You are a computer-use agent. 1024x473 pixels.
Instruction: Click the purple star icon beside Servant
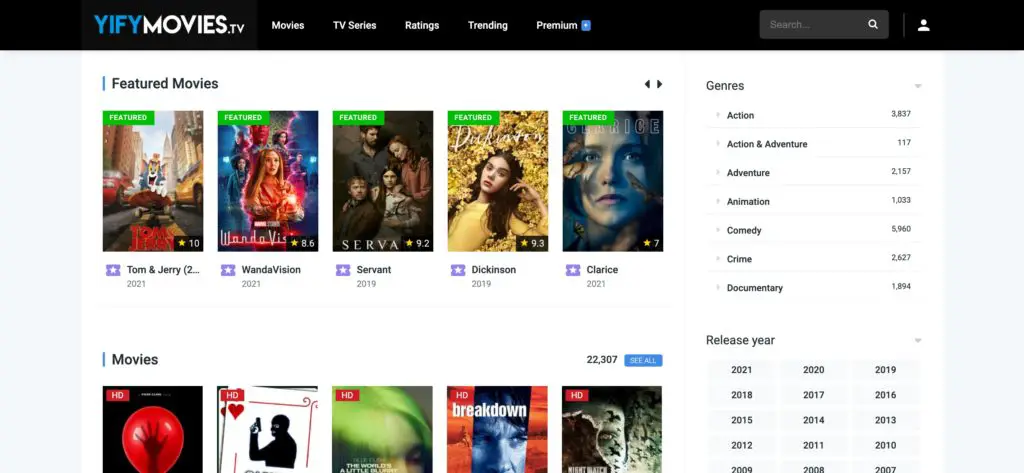(343, 270)
